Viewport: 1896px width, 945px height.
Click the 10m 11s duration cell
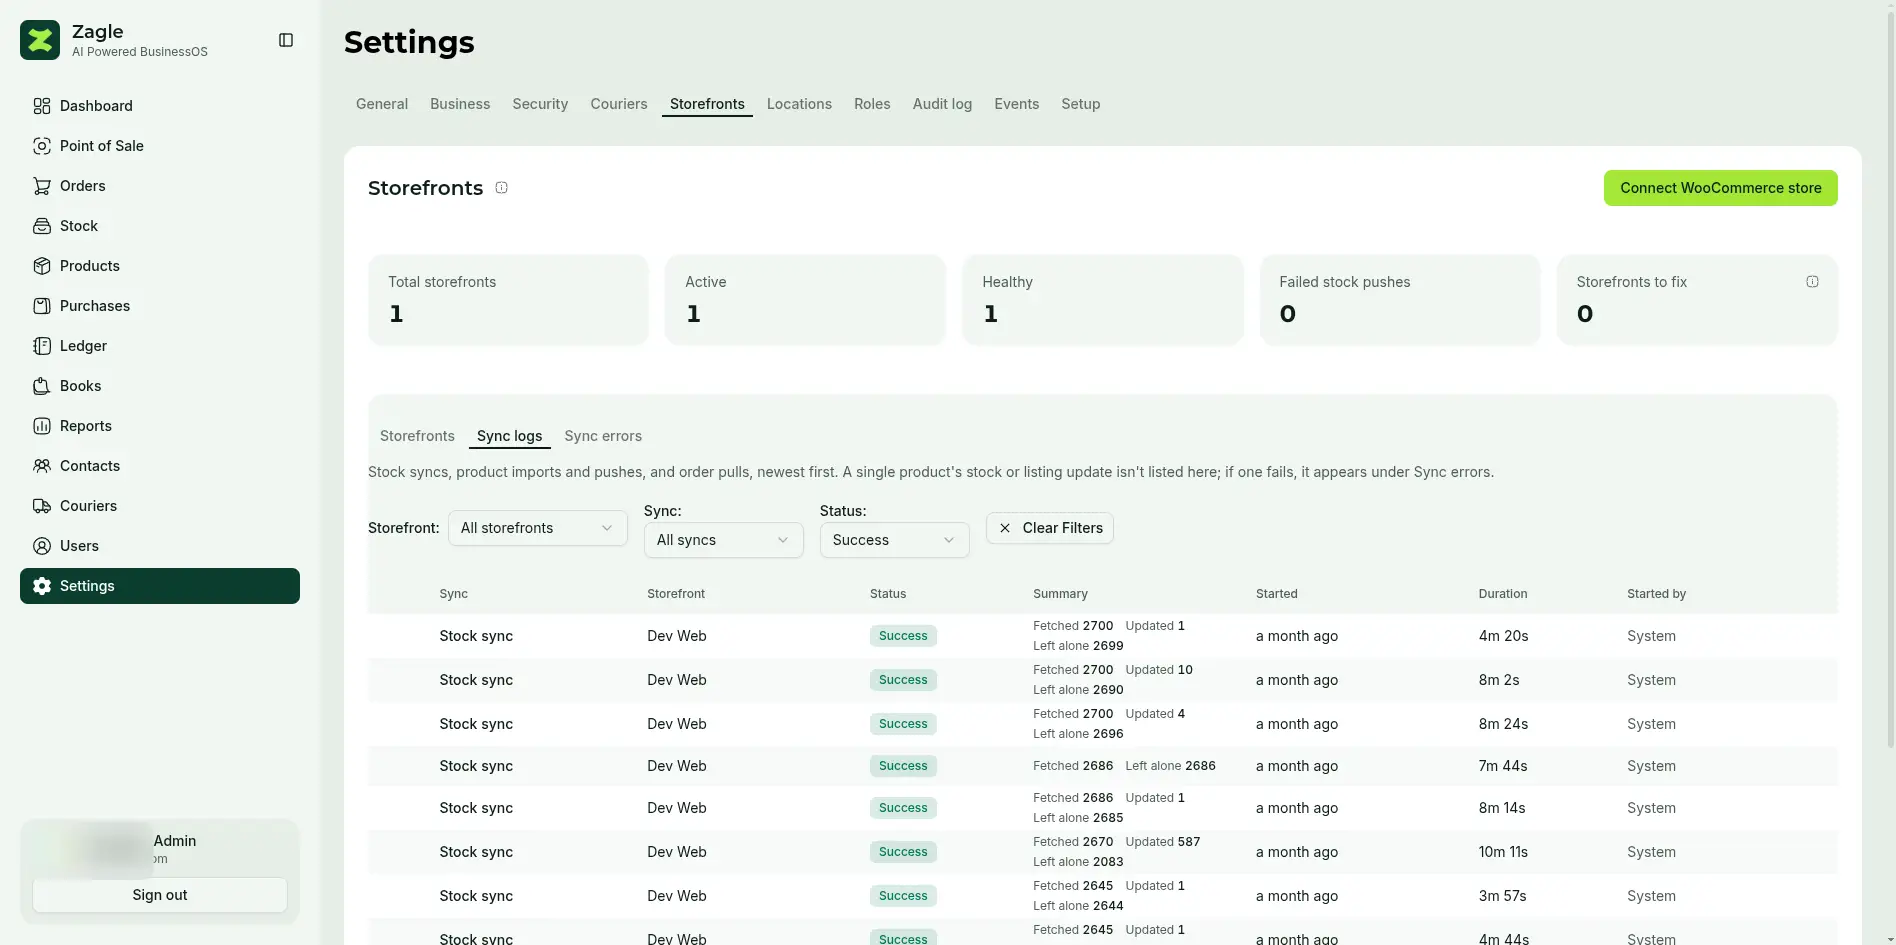coord(1503,852)
